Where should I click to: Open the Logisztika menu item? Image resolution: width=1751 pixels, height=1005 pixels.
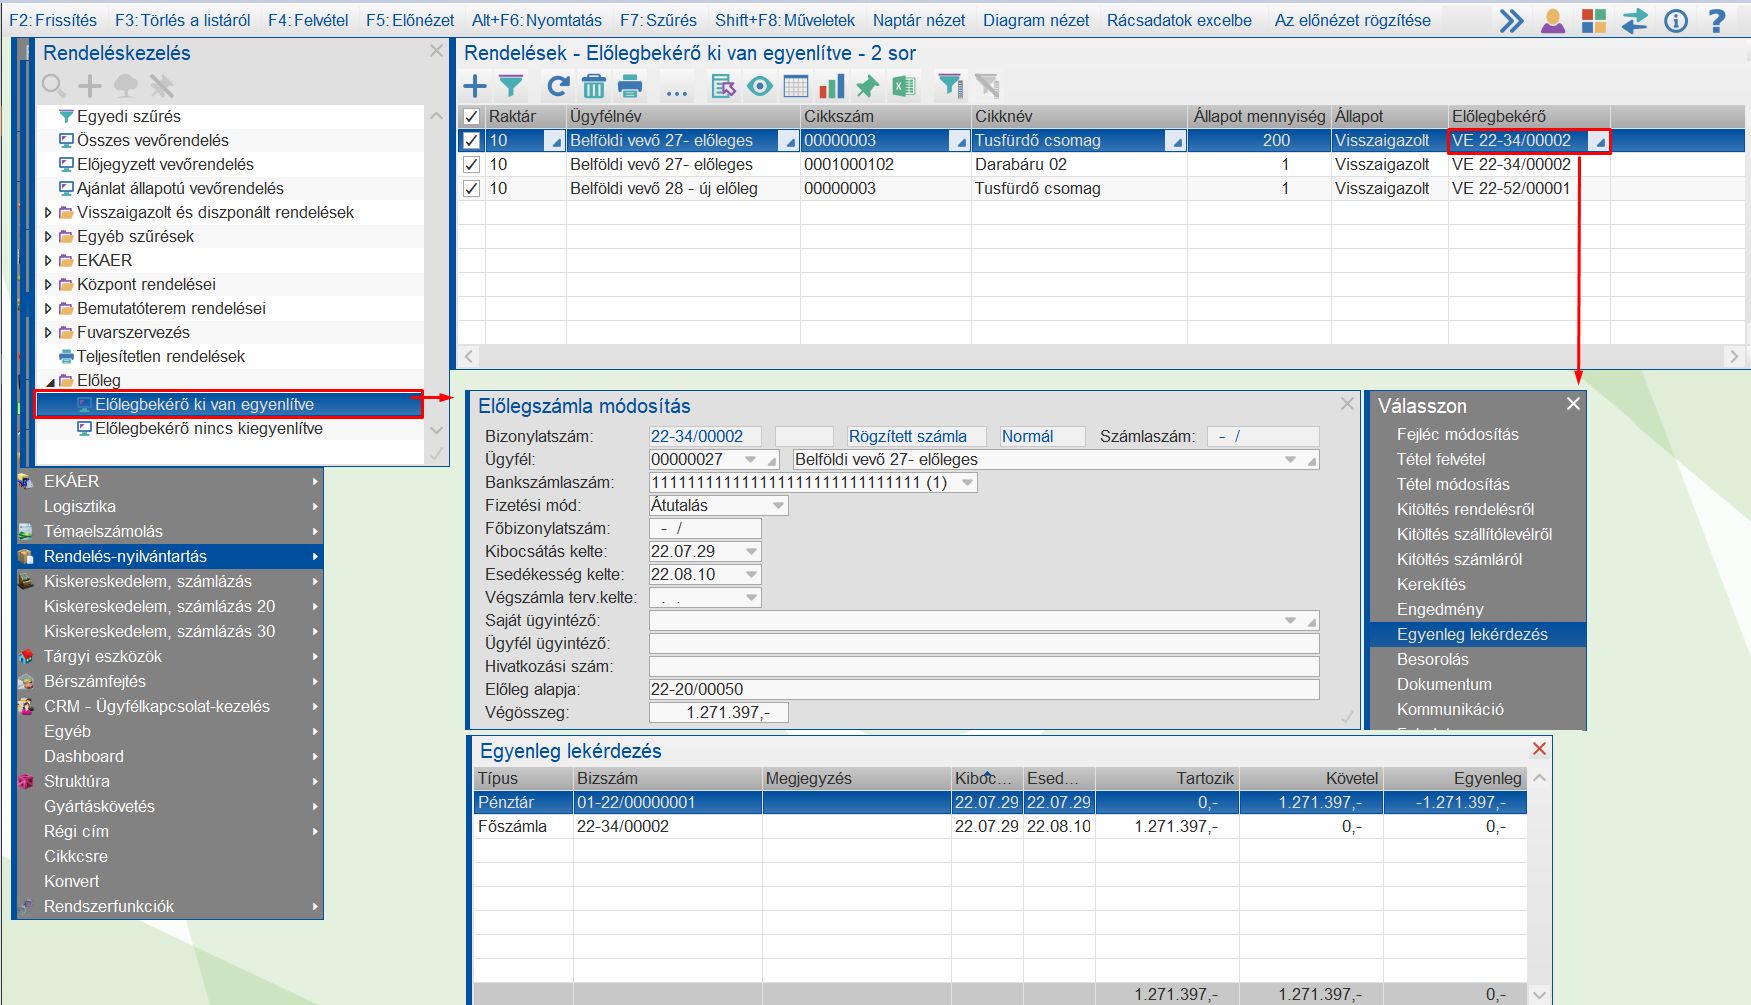80,506
